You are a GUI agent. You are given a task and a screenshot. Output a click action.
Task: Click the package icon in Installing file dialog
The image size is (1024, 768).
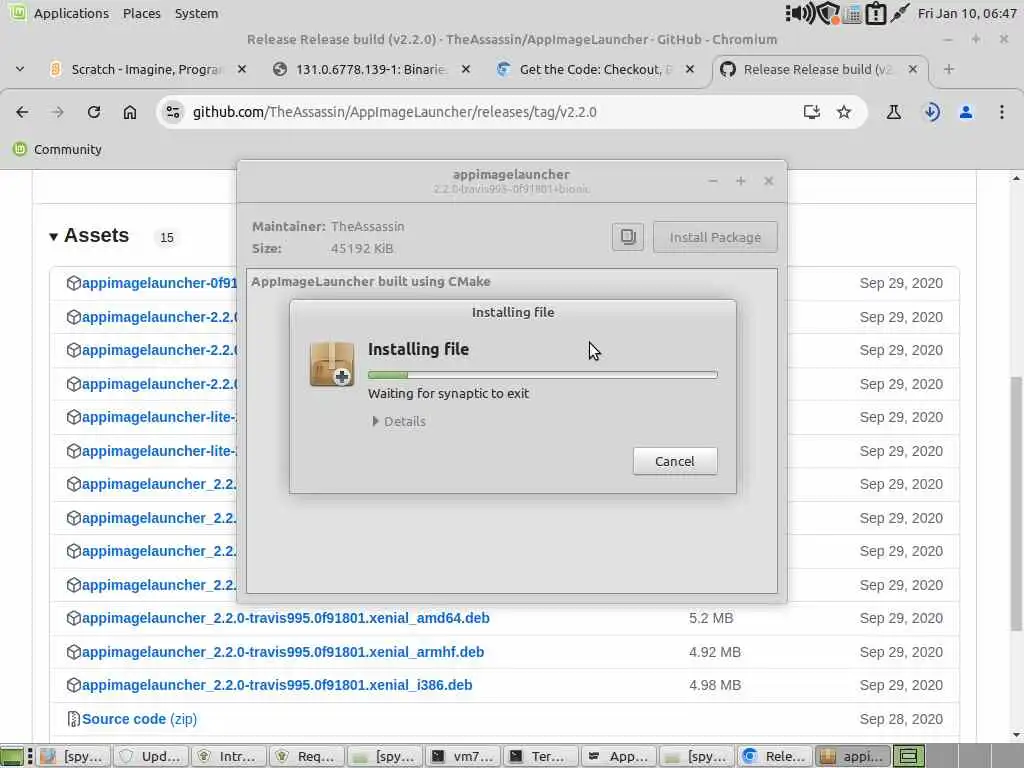(332, 364)
